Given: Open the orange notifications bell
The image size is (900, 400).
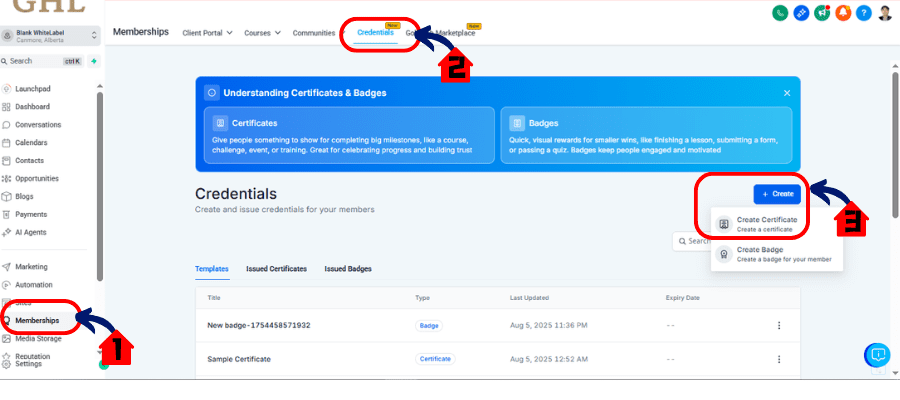Looking at the screenshot, I should coord(845,13).
